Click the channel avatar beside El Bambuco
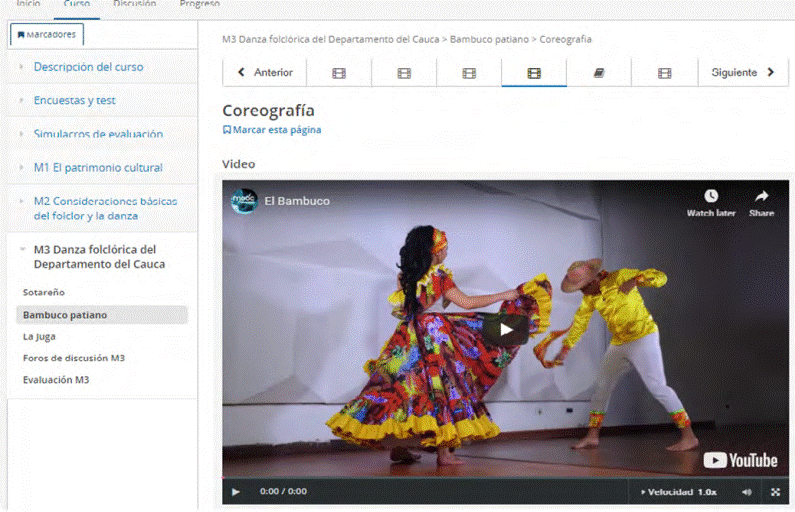This screenshot has height=512, width=795. [244, 200]
